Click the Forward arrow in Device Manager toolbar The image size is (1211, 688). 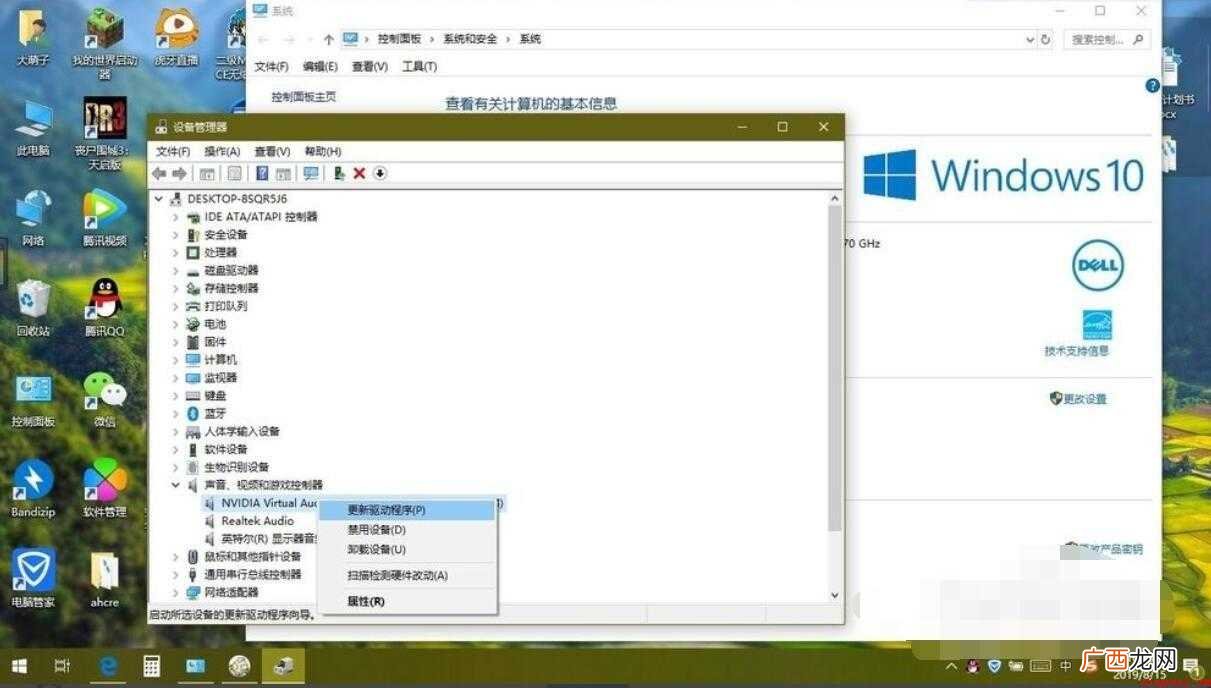click(x=179, y=173)
